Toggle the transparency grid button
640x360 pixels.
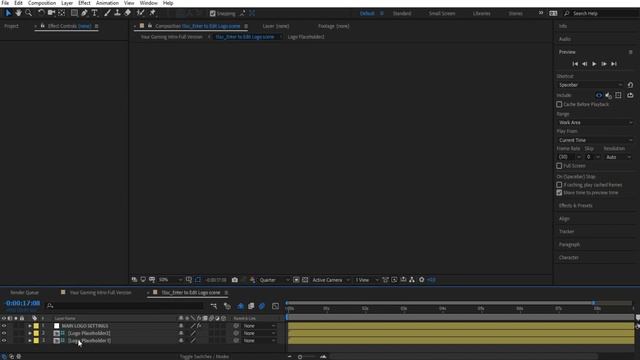(305, 280)
